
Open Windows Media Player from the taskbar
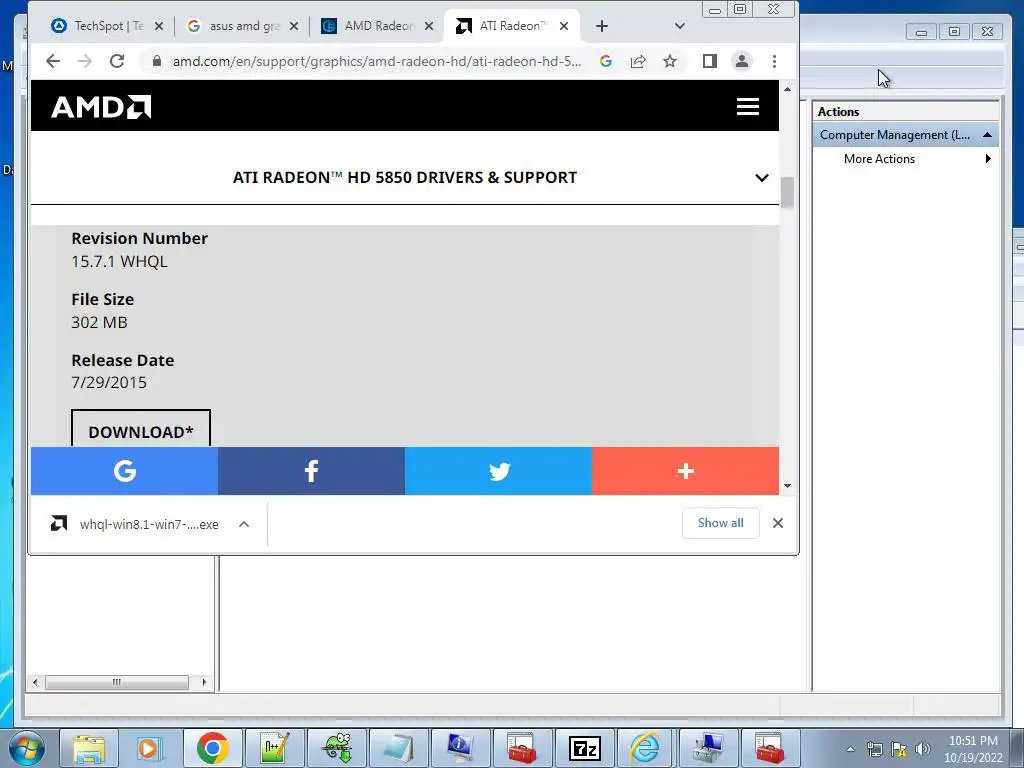(x=150, y=748)
